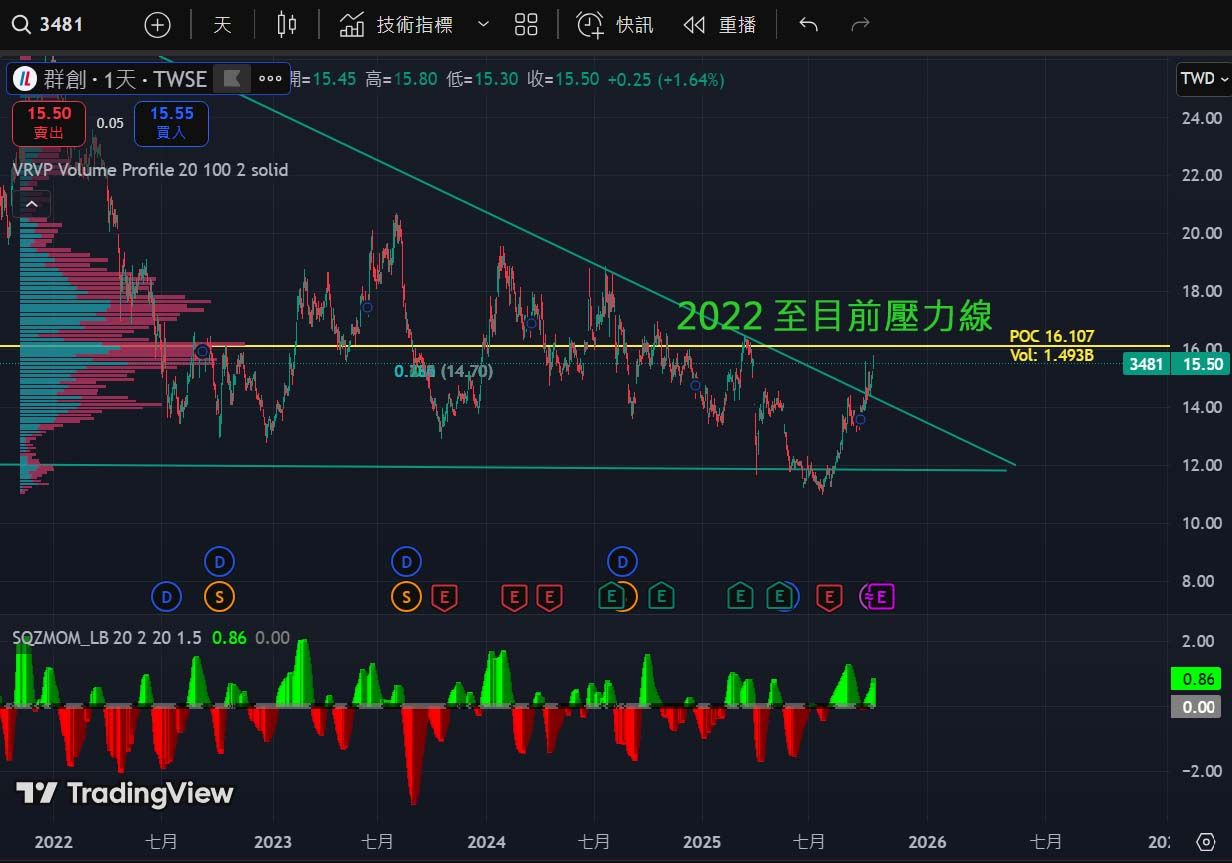Click the 15.50 賣出 sell button
1232x863 pixels.
(49, 123)
